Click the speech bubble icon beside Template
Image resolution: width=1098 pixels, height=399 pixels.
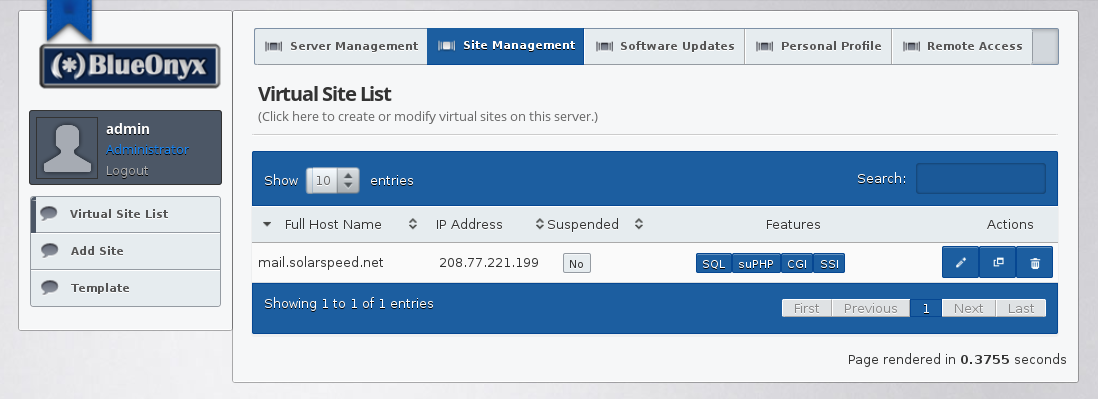(x=49, y=288)
